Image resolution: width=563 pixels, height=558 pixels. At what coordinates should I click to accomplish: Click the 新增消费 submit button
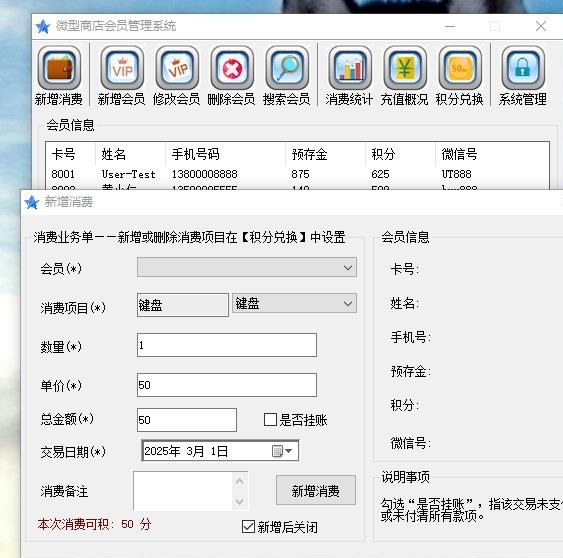coord(316,490)
